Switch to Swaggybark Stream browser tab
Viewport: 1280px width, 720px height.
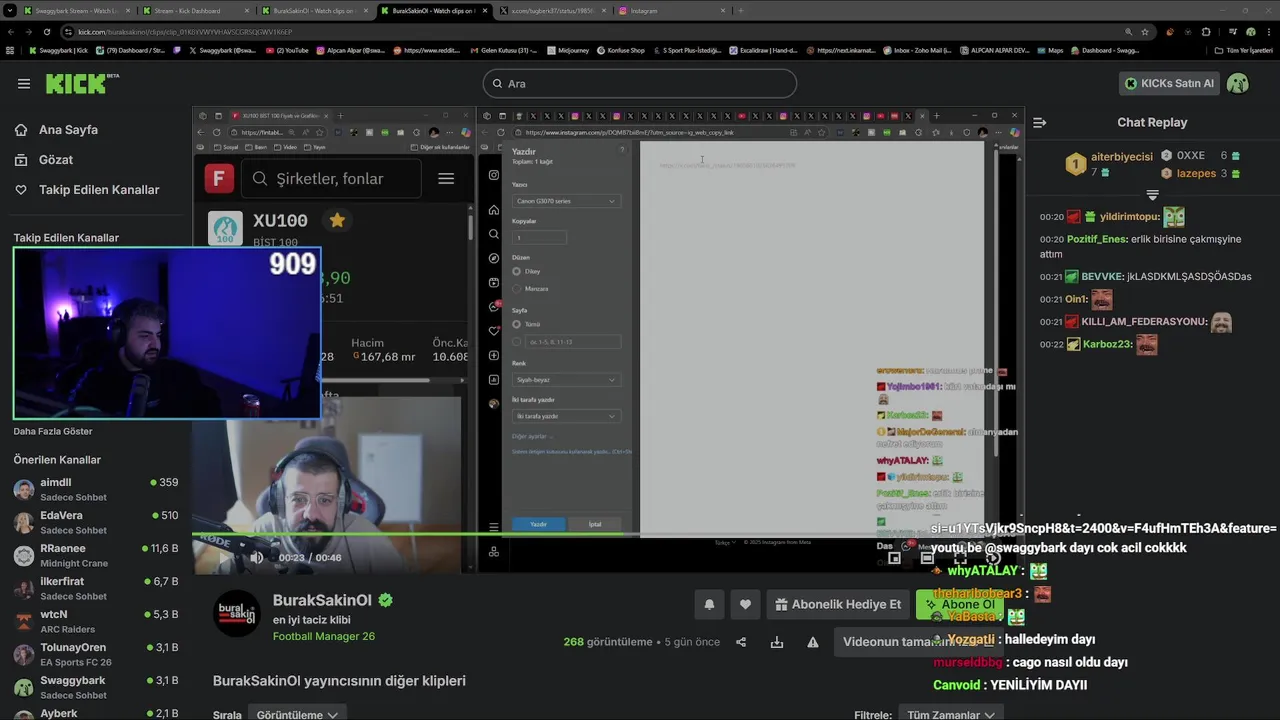pyautogui.click(x=75, y=11)
